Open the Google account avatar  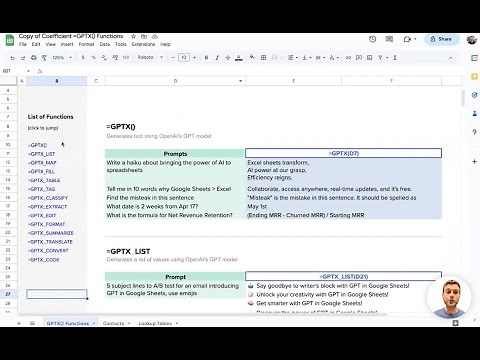(x=472, y=39)
